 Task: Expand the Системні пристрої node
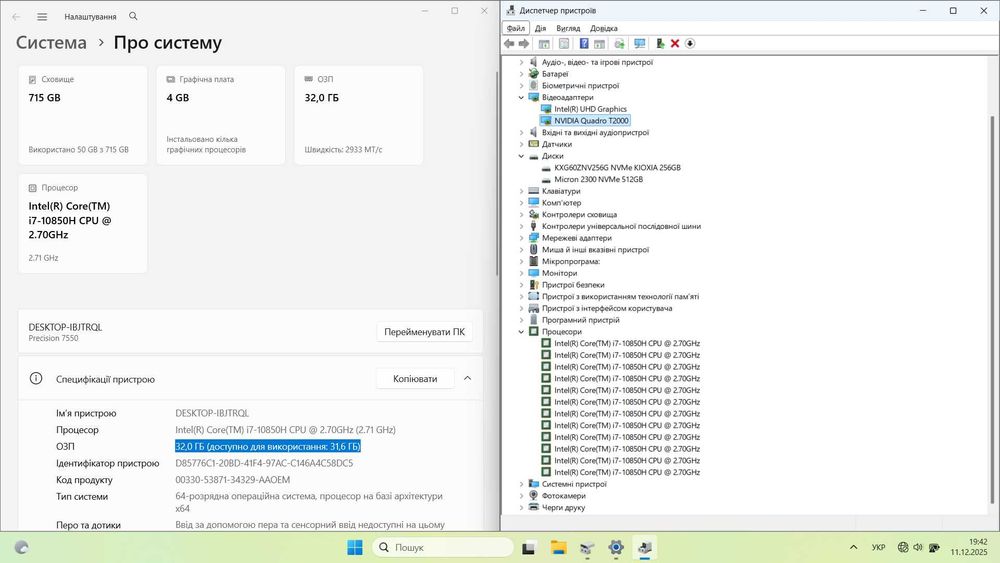(x=521, y=484)
